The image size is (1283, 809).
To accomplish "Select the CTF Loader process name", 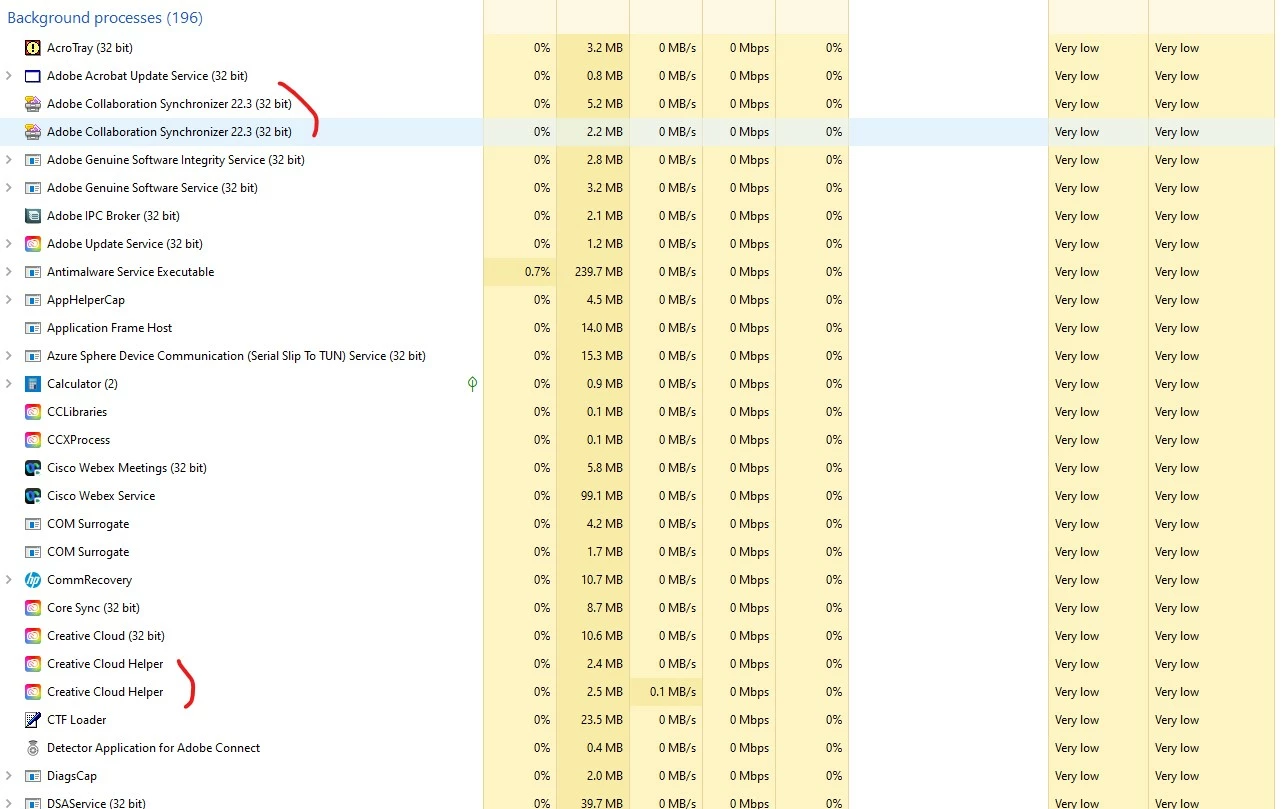I will coord(77,720).
